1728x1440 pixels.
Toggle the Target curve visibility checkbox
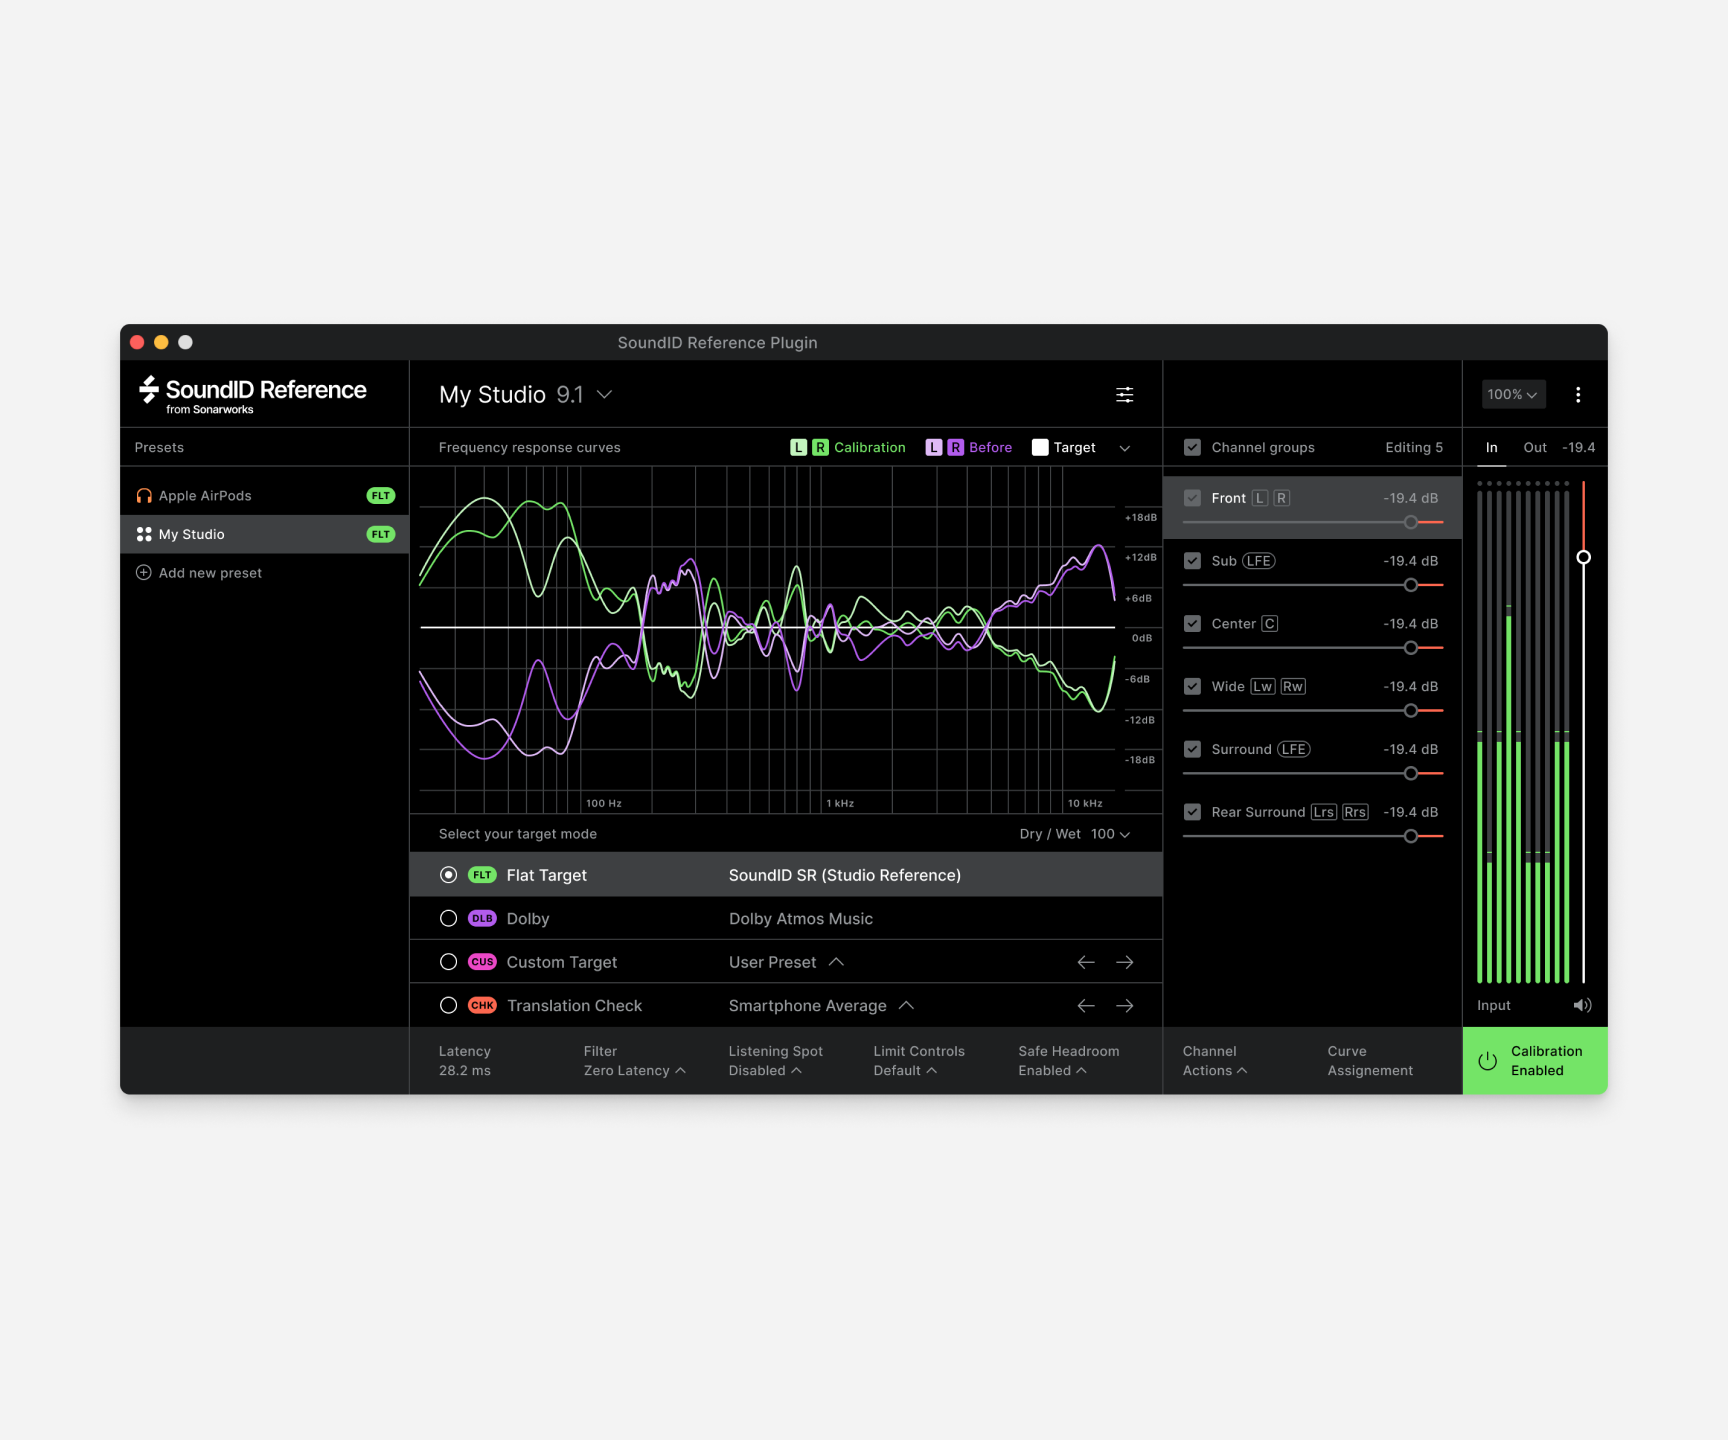click(1040, 447)
